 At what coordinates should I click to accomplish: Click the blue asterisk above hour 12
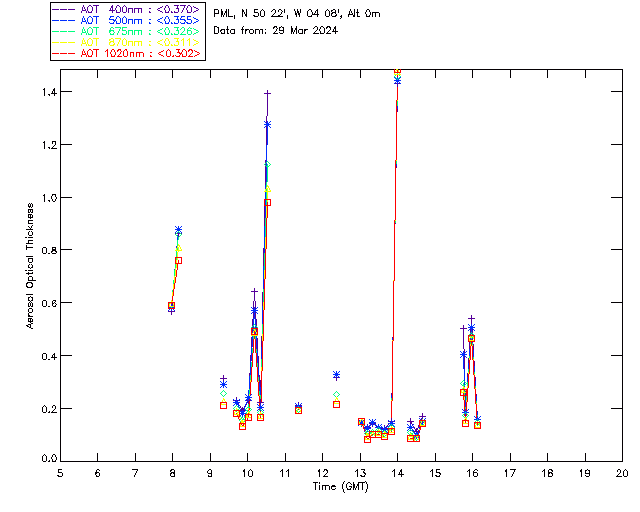[x=336, y=375]
